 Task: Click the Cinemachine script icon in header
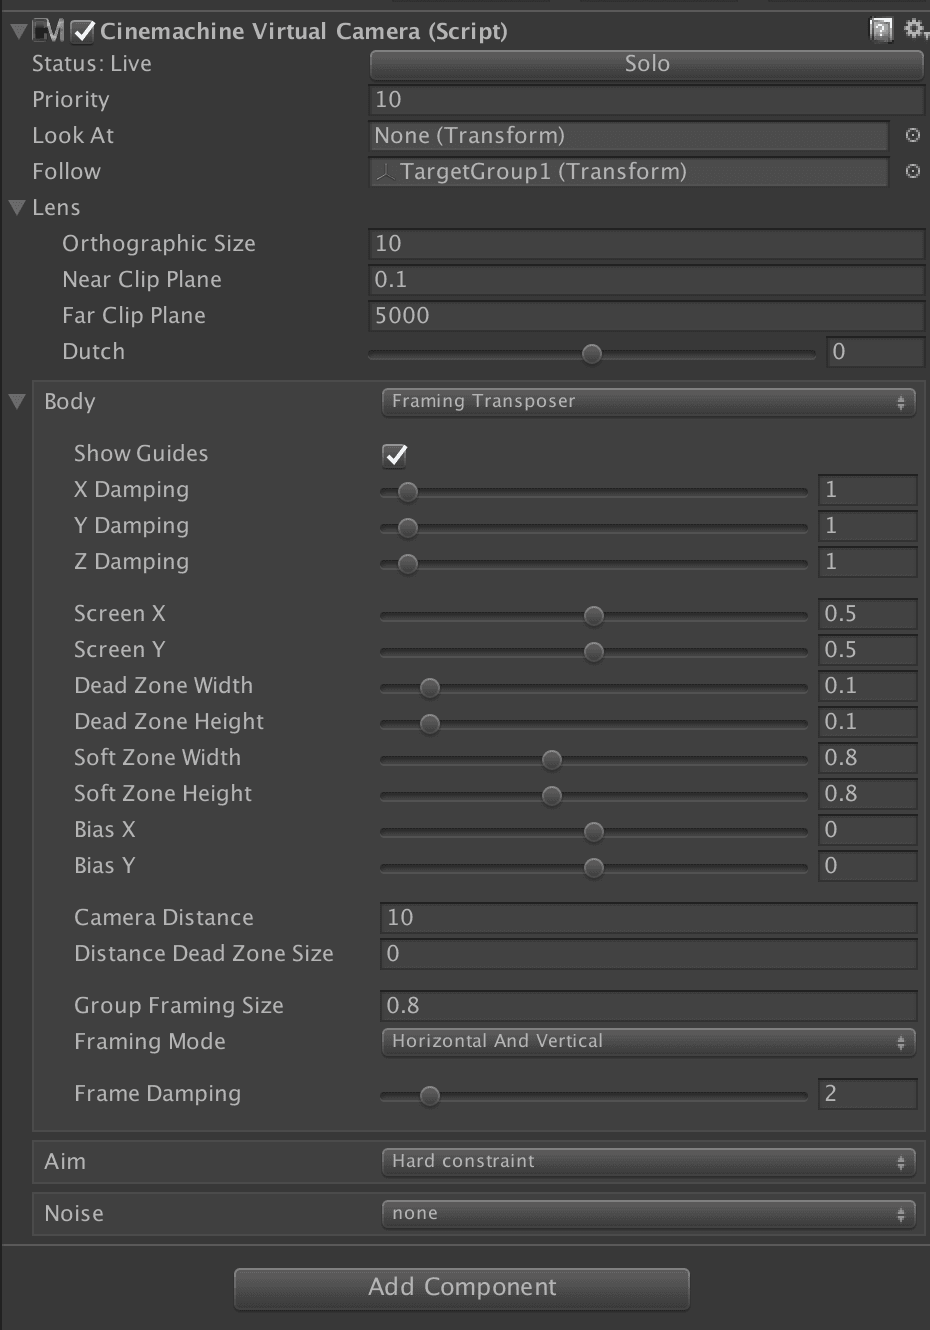48,31
